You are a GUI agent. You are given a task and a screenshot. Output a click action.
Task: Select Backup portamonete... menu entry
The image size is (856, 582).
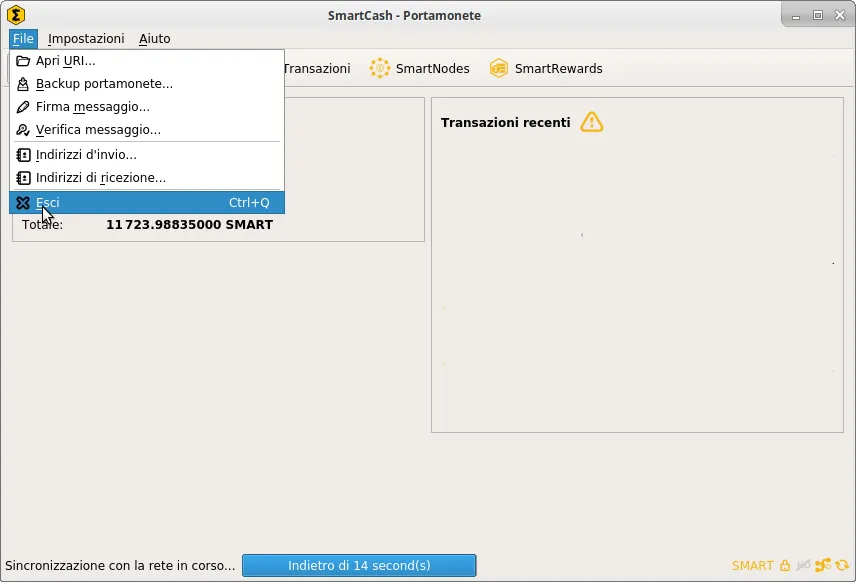(147, 84)
